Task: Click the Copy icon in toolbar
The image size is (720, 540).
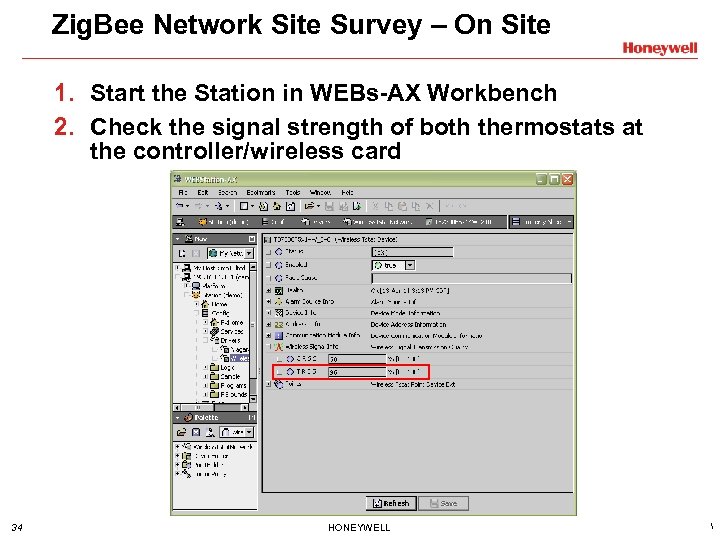Action: coord(389,206)
